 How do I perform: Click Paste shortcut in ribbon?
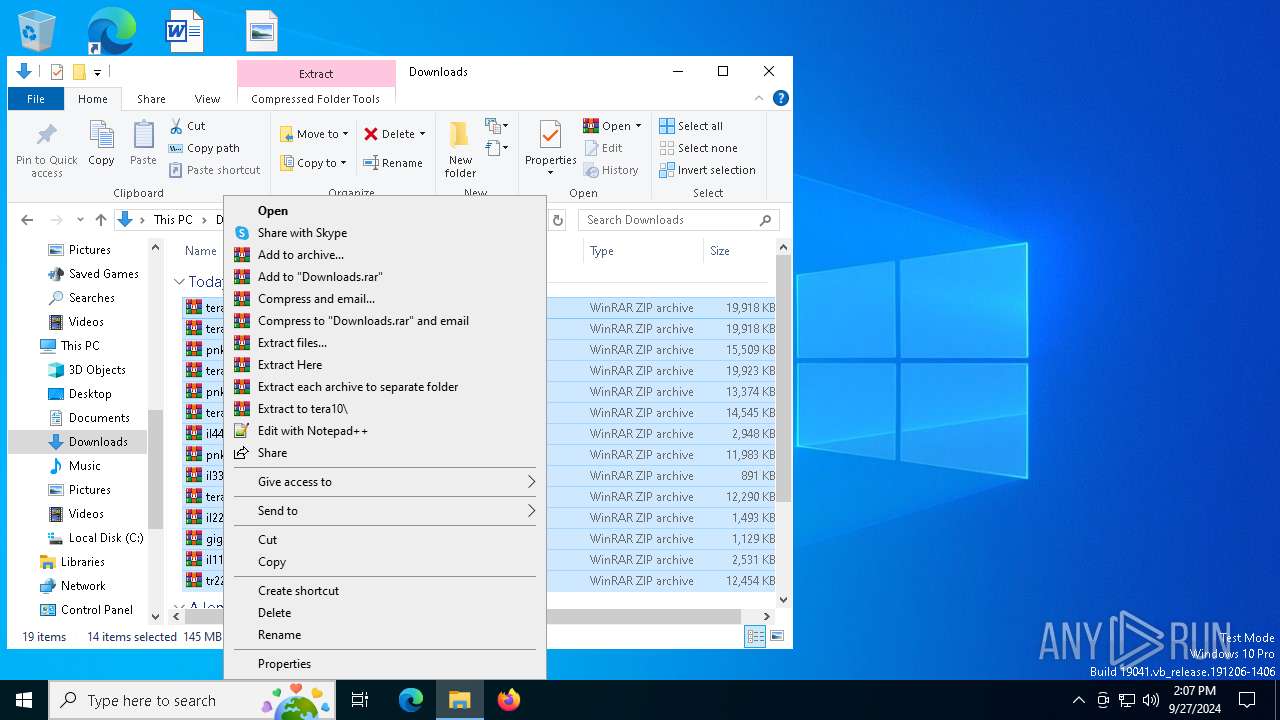(214, 170)
